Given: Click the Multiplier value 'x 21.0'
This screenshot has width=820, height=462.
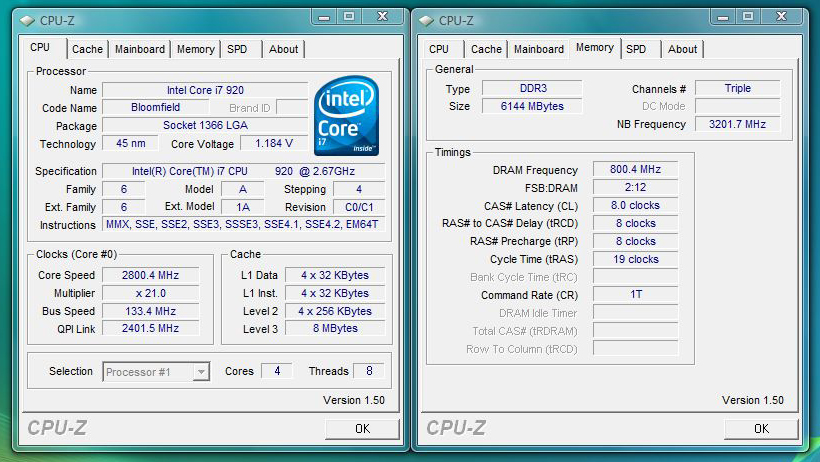Looking at the screenshot, I should 151,293.
